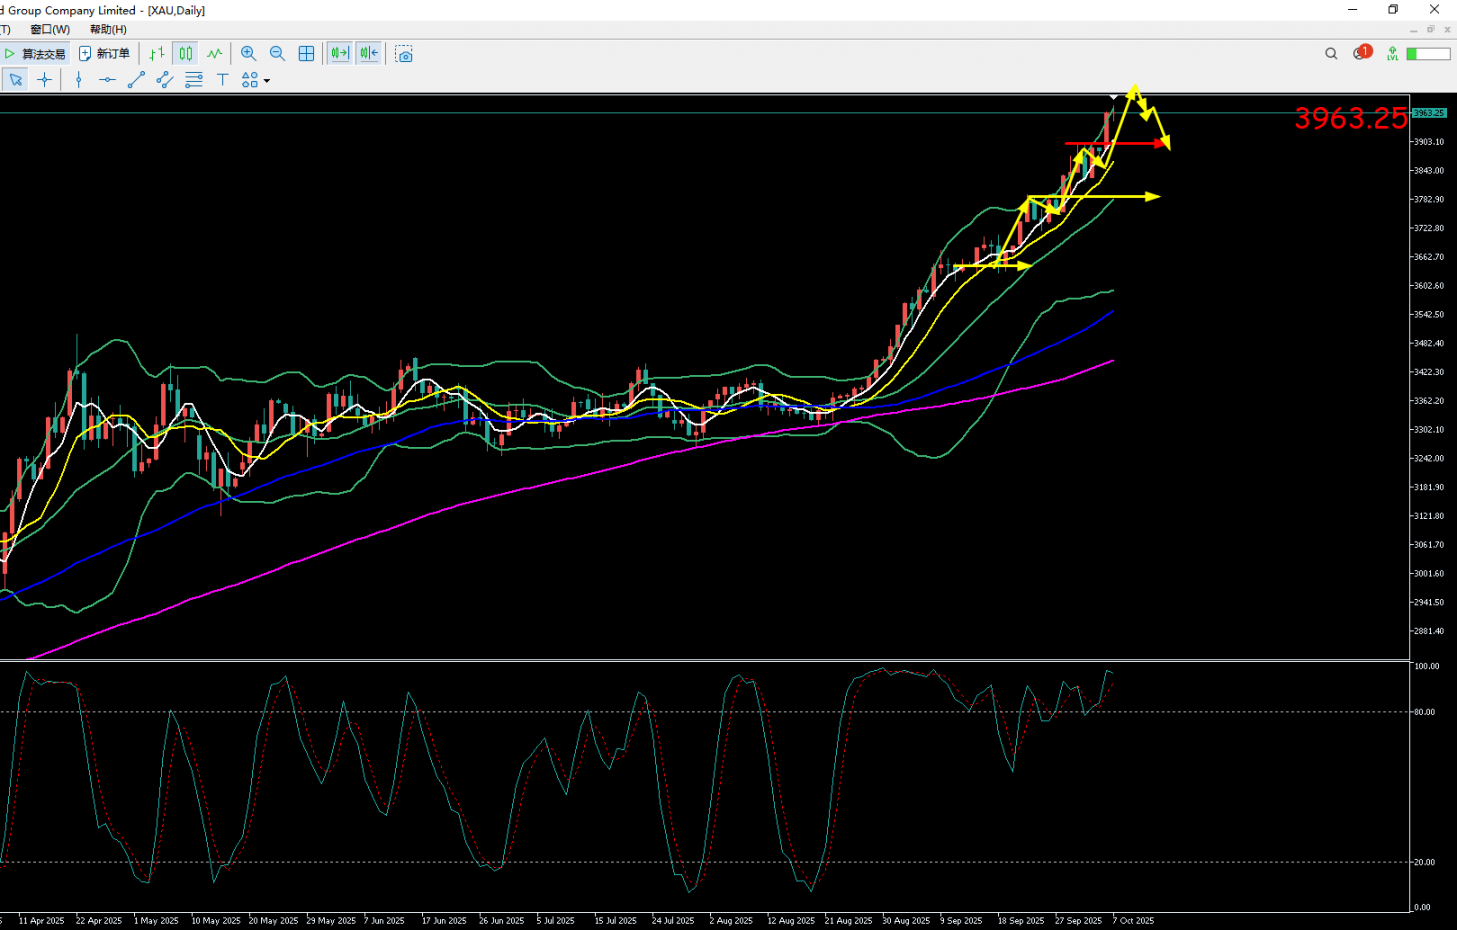1457x930 pixels.
Task: Pick the trendline drawing tool
Action: pyautogui.click(x=136, y=80)
